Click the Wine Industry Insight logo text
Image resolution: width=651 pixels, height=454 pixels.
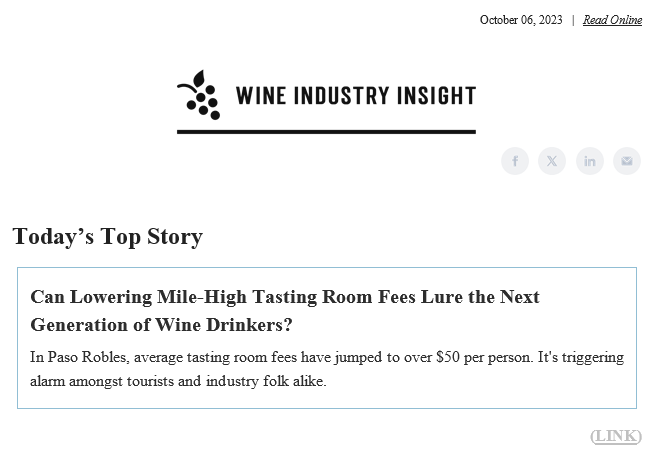355,96
